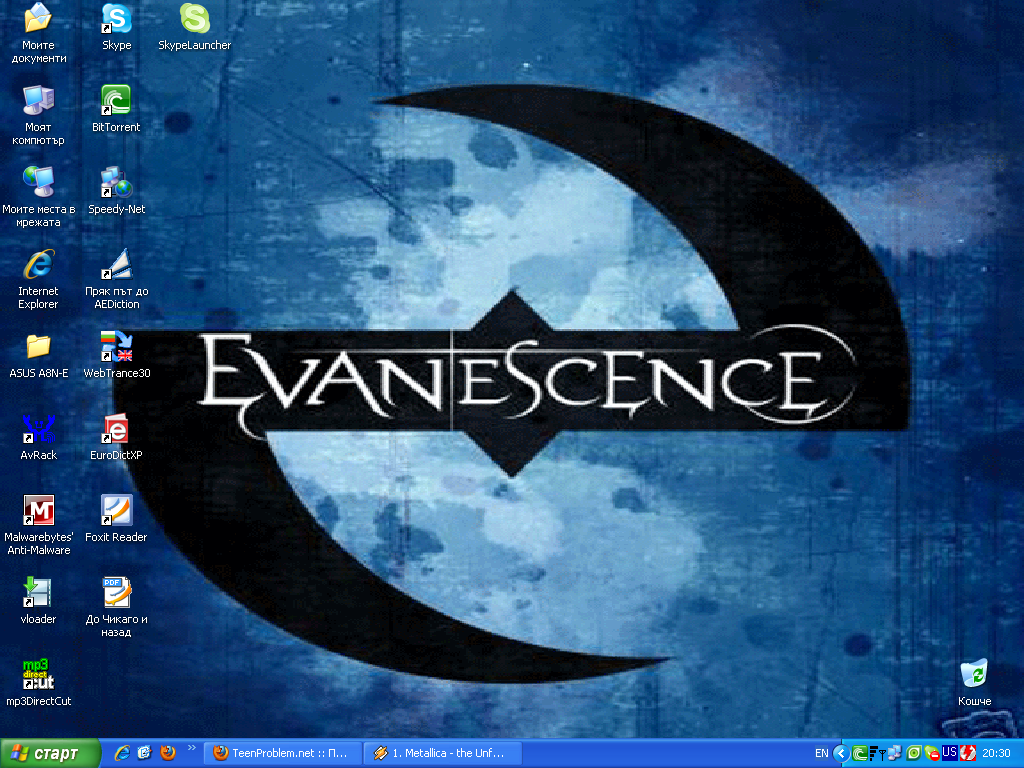Viewport: 1024px width, 768px height.
Task: Switch to TeenProblem.net Firefox taskbar button
Action: [x=283, y=754]
